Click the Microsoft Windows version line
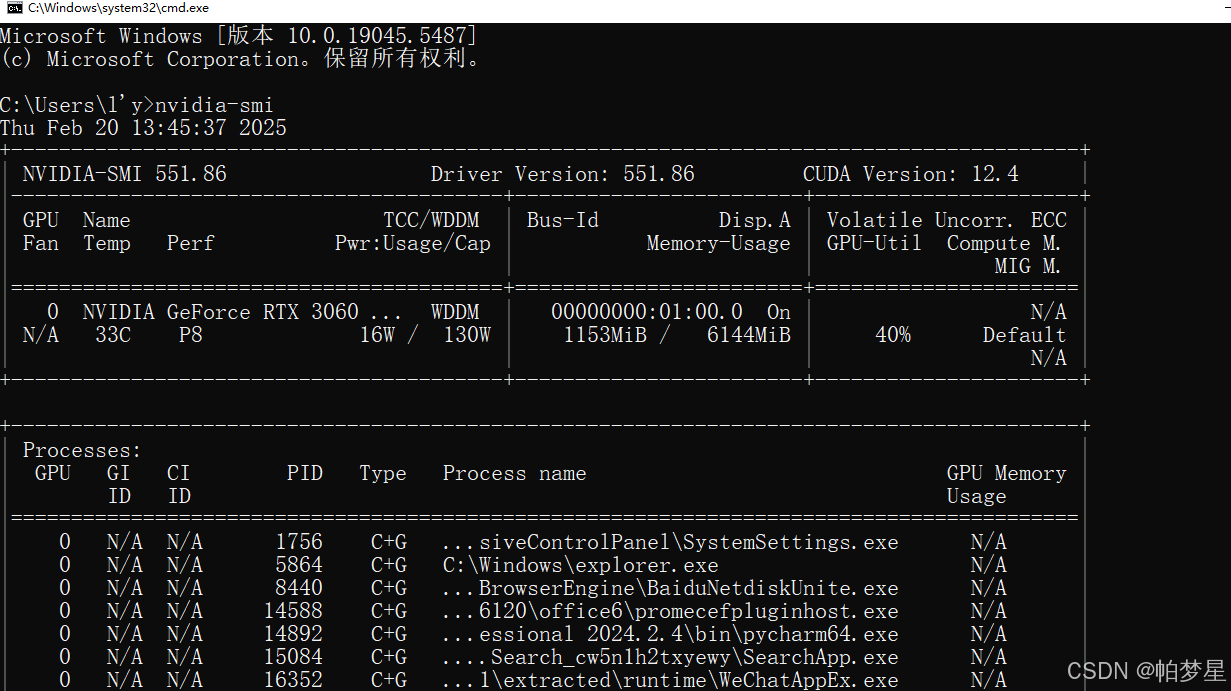The height and width of the screenshot is (691, 1231). click(x=238, y=35)
